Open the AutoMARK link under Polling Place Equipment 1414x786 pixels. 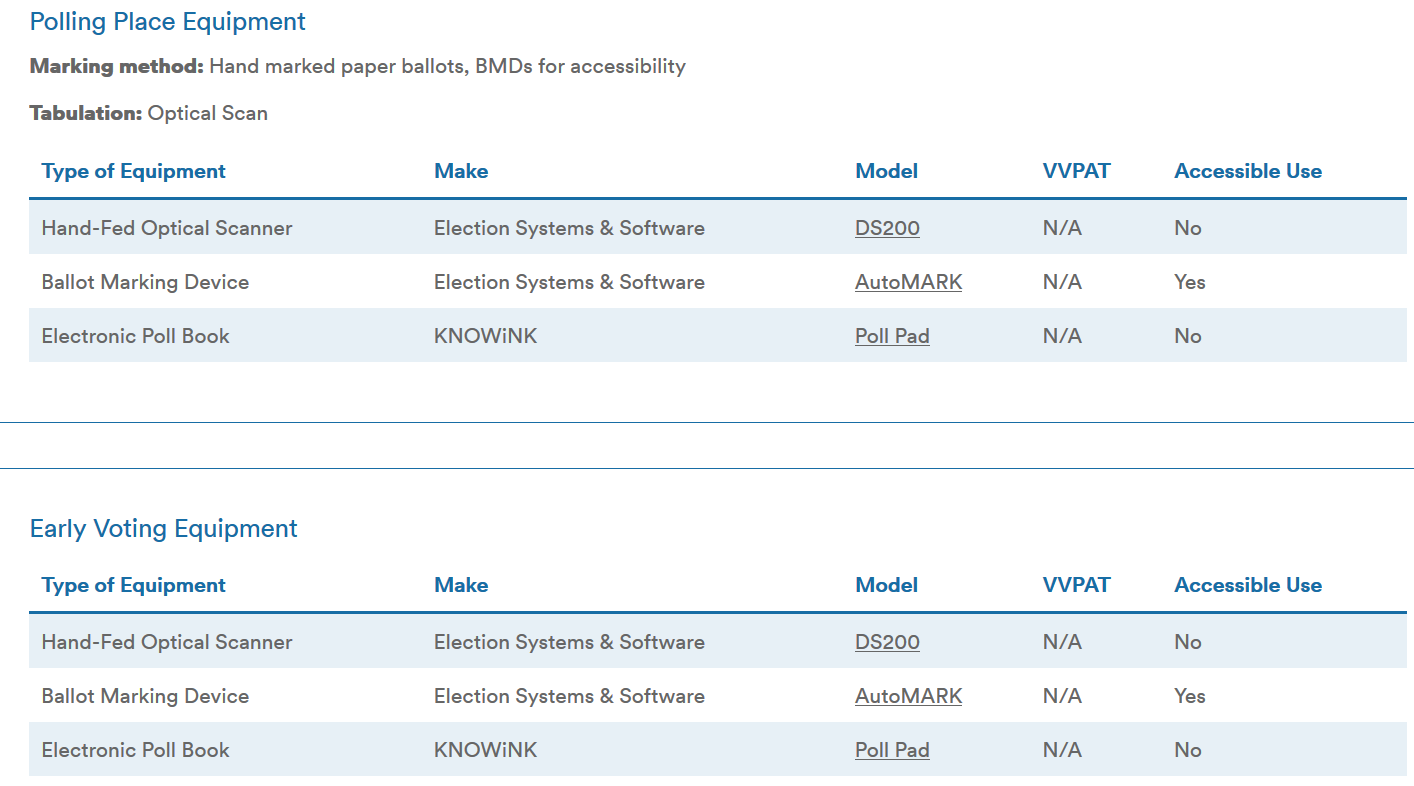tap(908, 282)
